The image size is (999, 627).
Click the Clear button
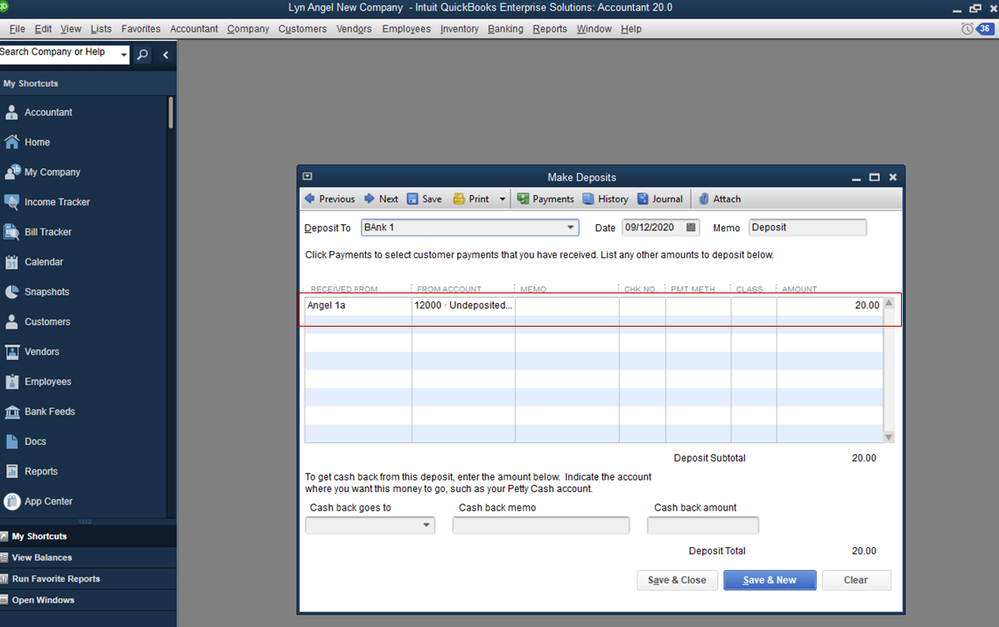(856, 580)
